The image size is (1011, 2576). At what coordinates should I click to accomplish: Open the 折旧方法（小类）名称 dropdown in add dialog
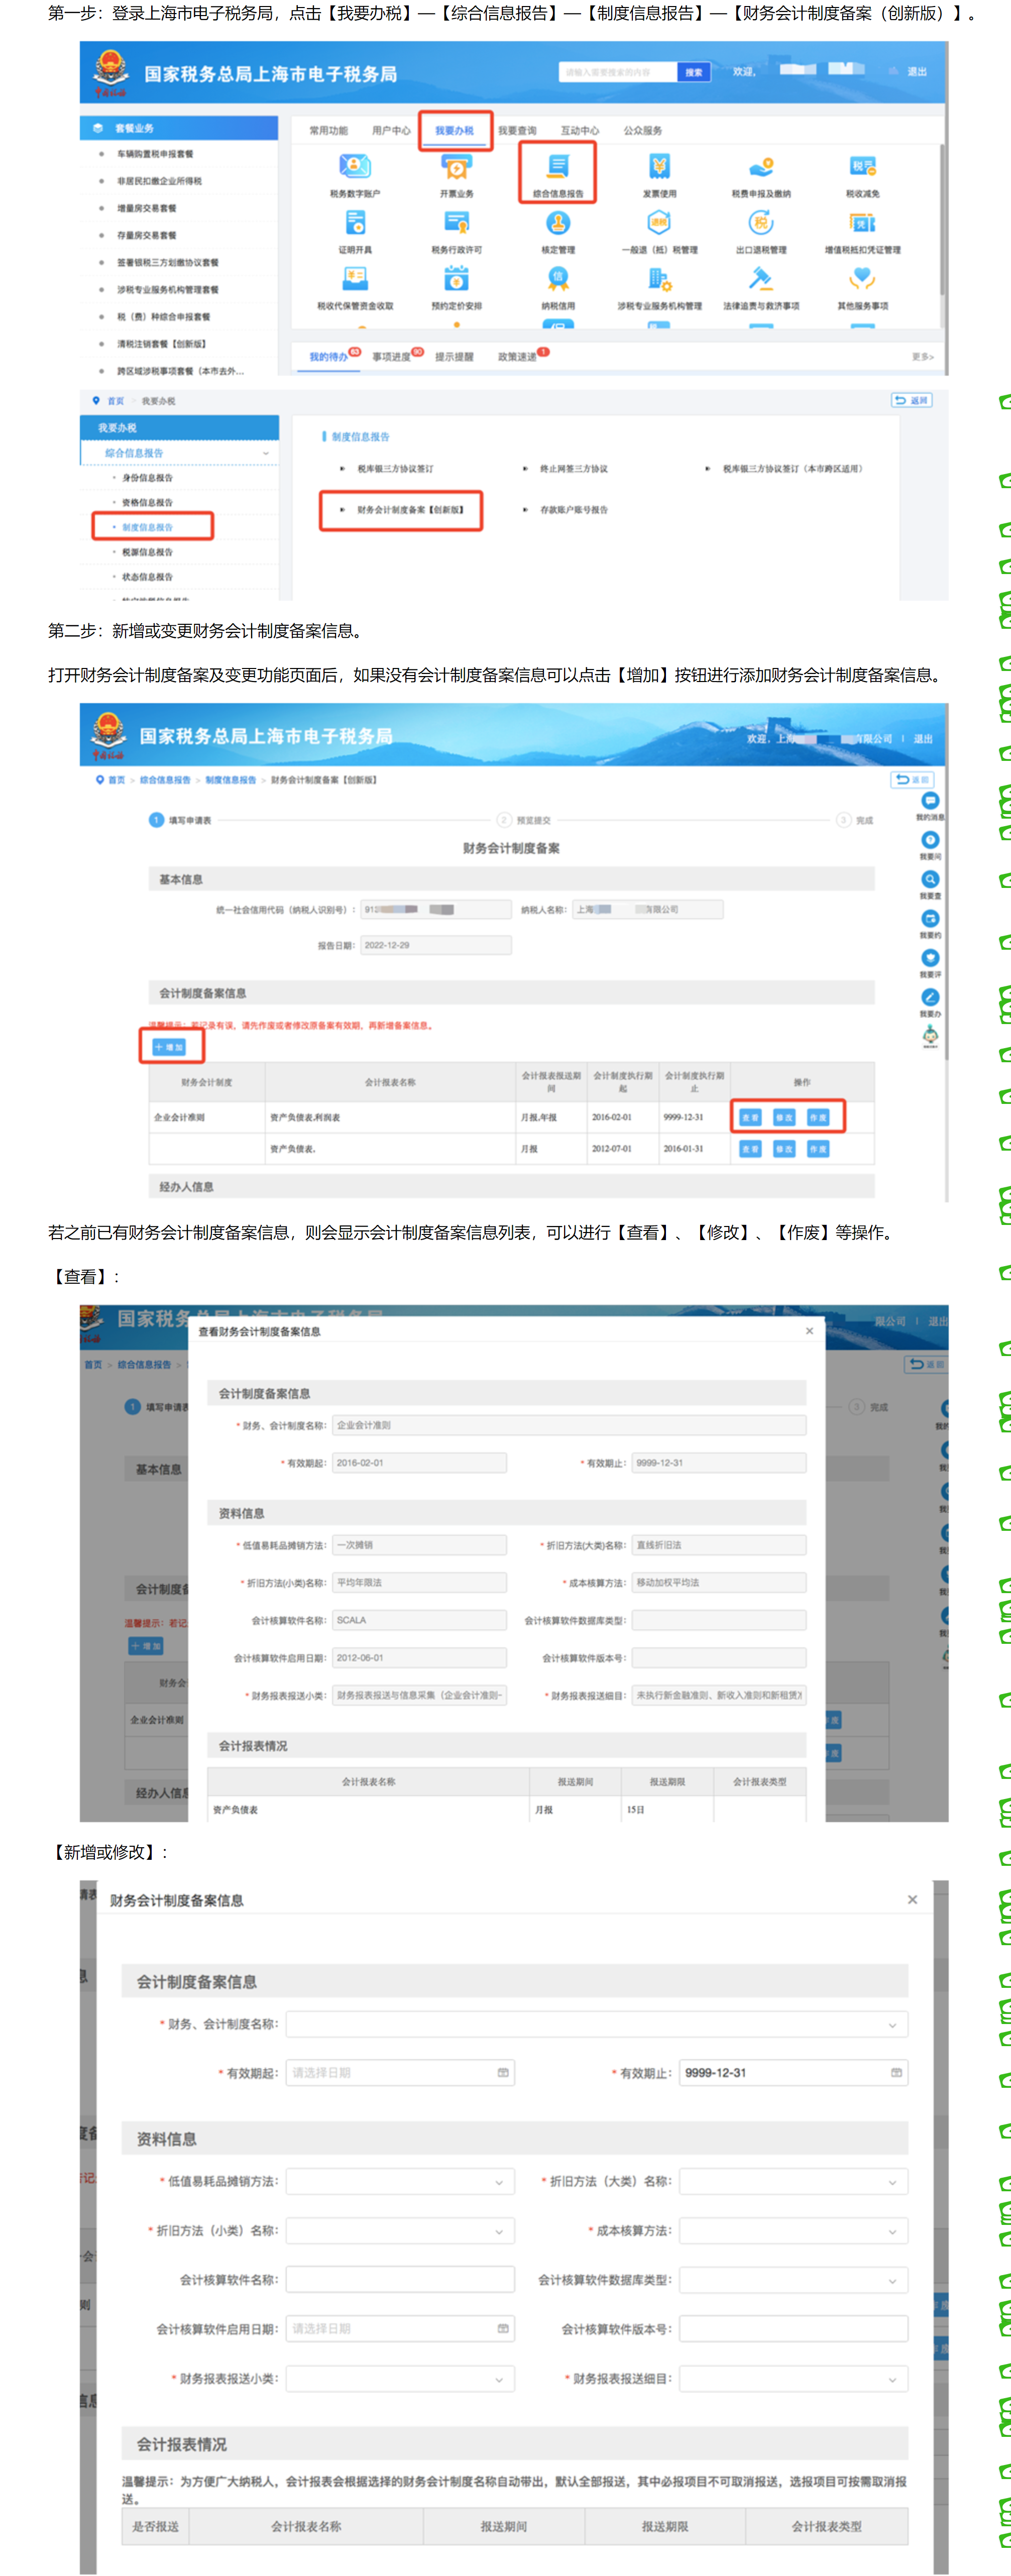coord(400,2231)
